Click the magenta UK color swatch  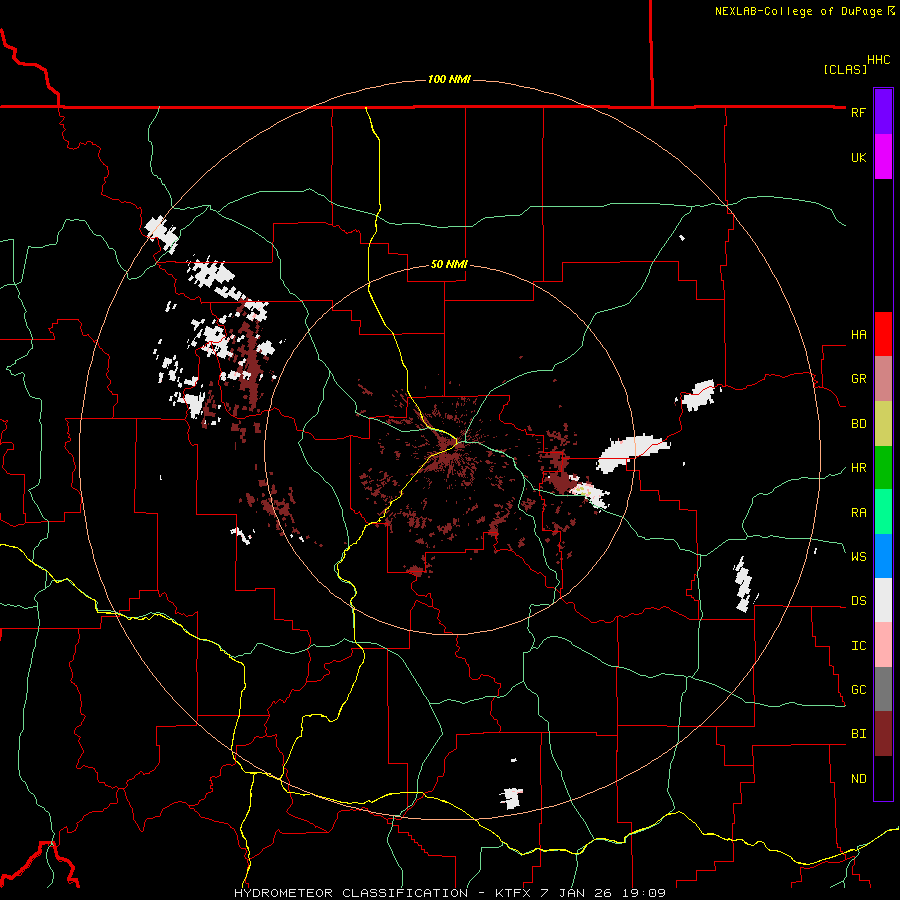[x=883, y=156]
